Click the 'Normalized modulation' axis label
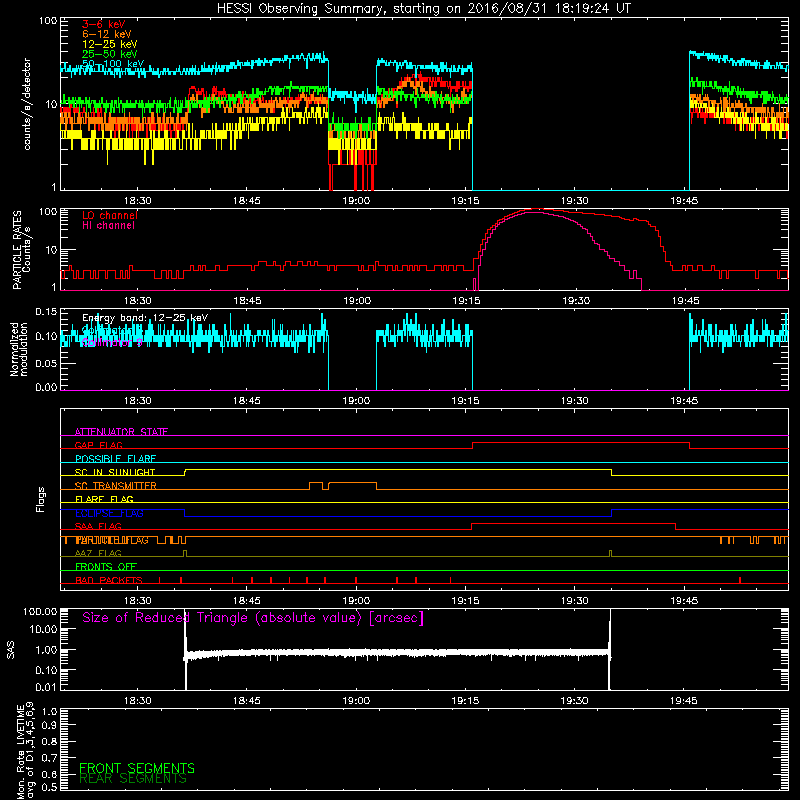The image size is (800, 800). point(19,349)
